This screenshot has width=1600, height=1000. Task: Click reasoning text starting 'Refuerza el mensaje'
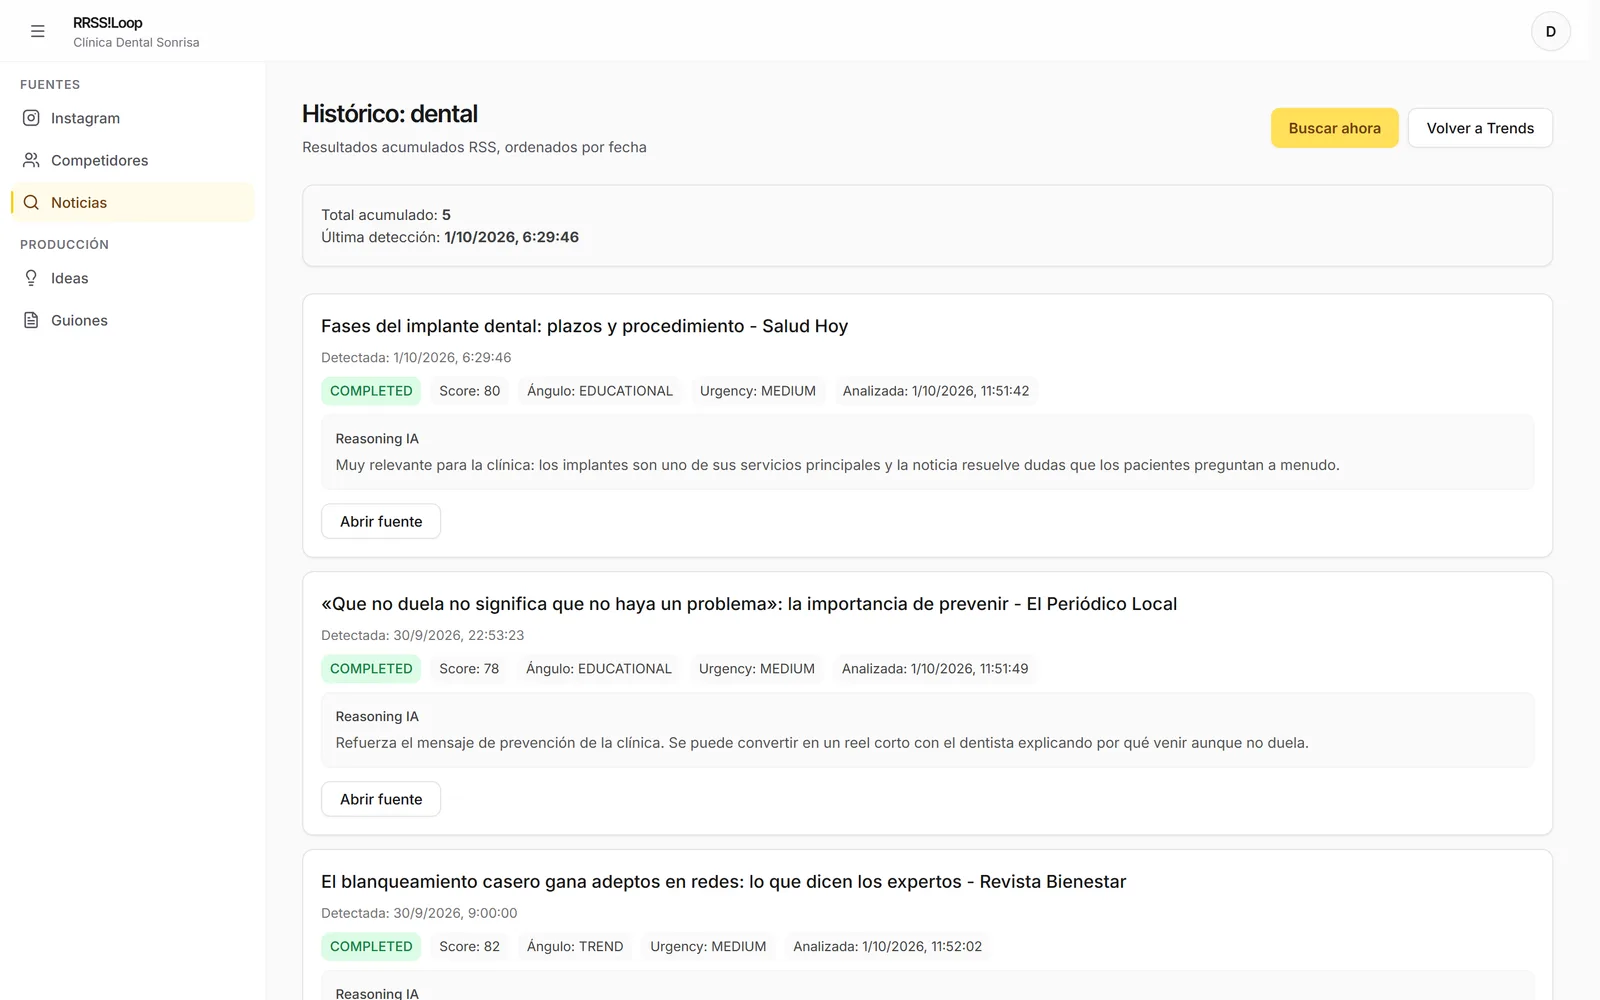tap(822, 743)
